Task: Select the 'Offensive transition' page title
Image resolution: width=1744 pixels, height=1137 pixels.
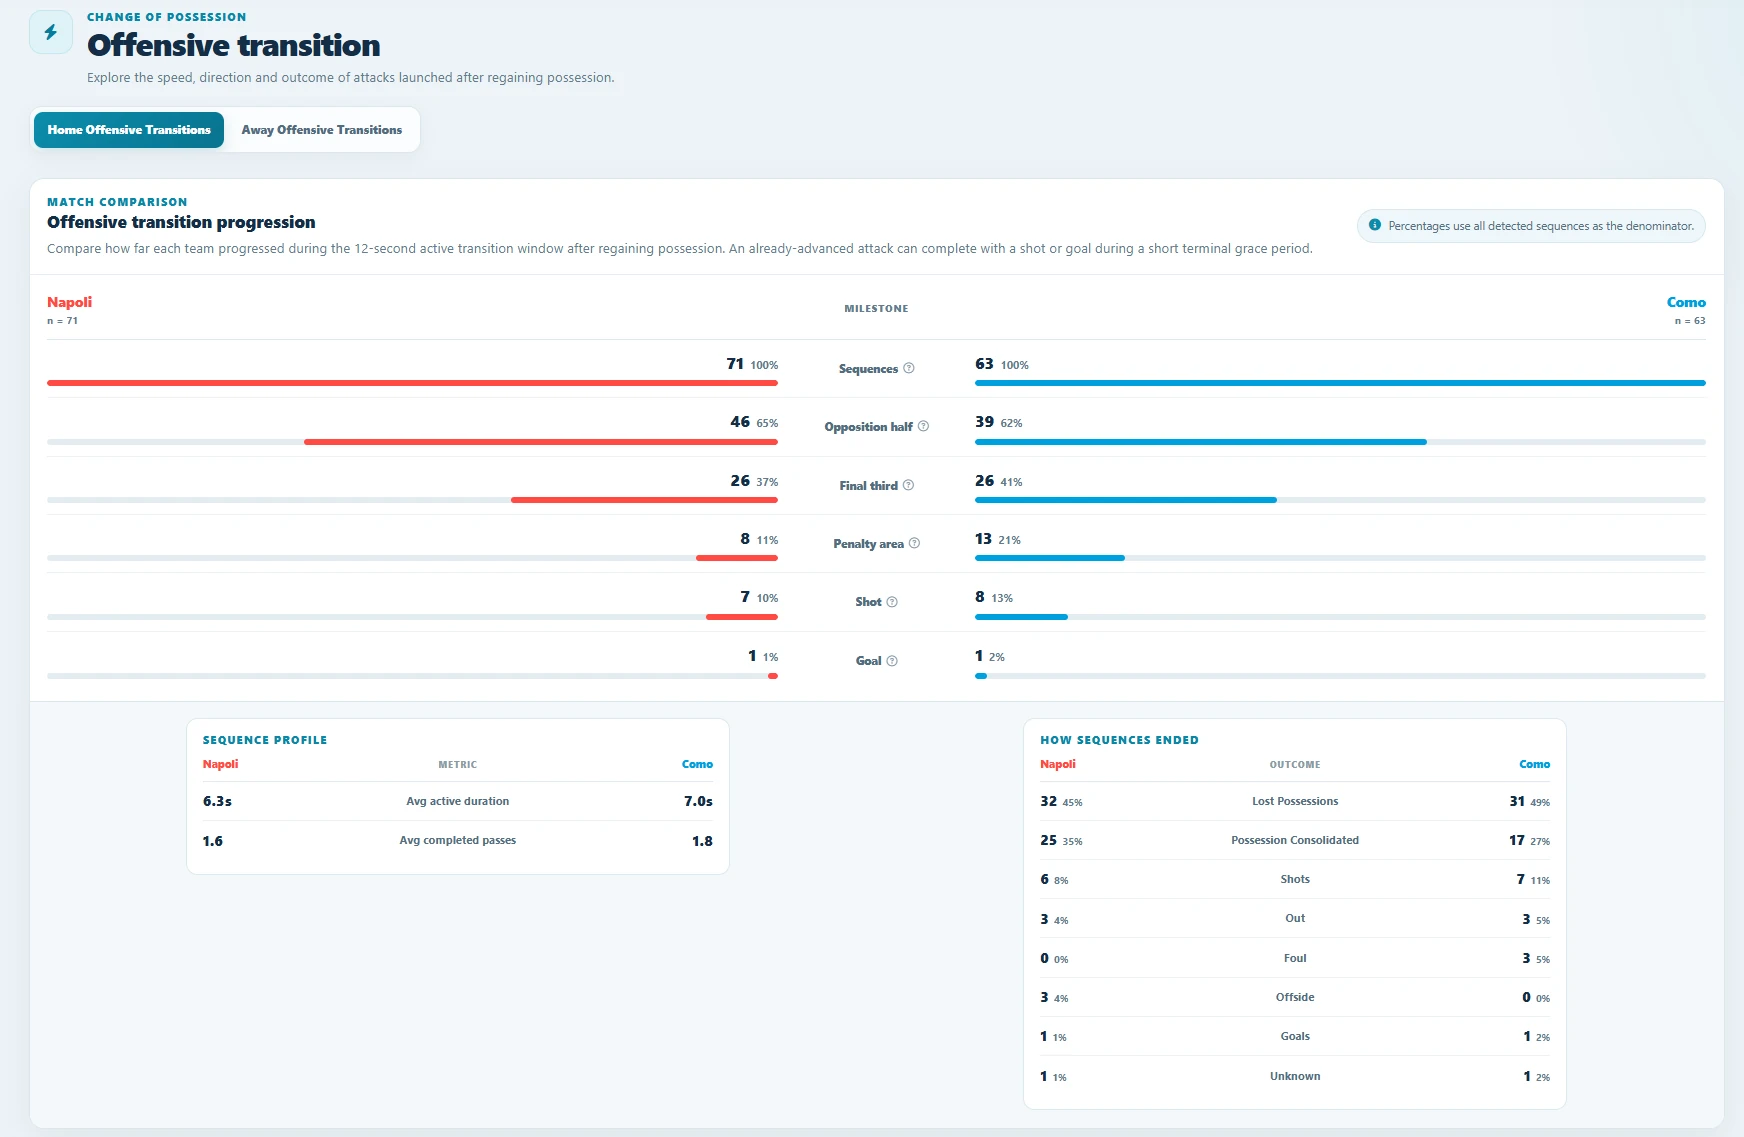Action: point(234,45)
